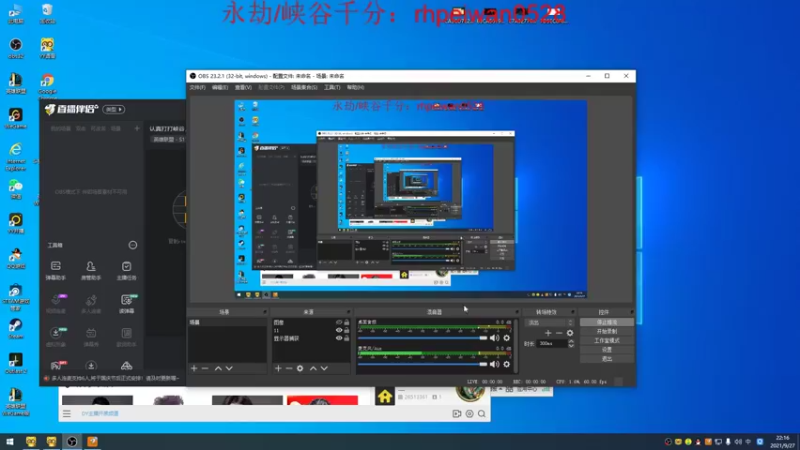Toggle visibility eye of 显示器捕获 source
This screenshot has height=450, width=800.
click(x=339, y=338)
